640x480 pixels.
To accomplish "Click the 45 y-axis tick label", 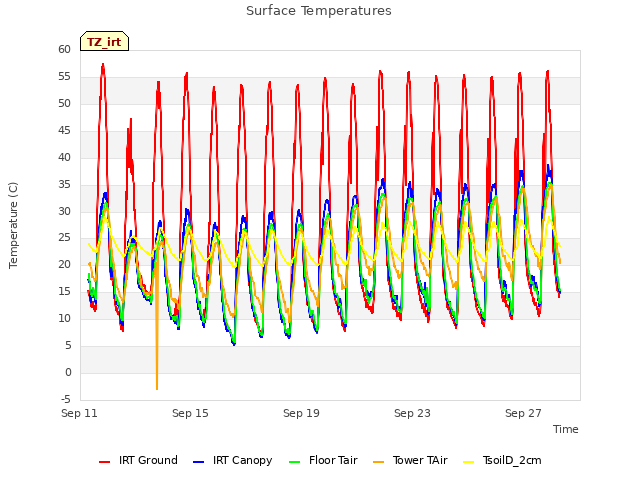I will 64,130.
